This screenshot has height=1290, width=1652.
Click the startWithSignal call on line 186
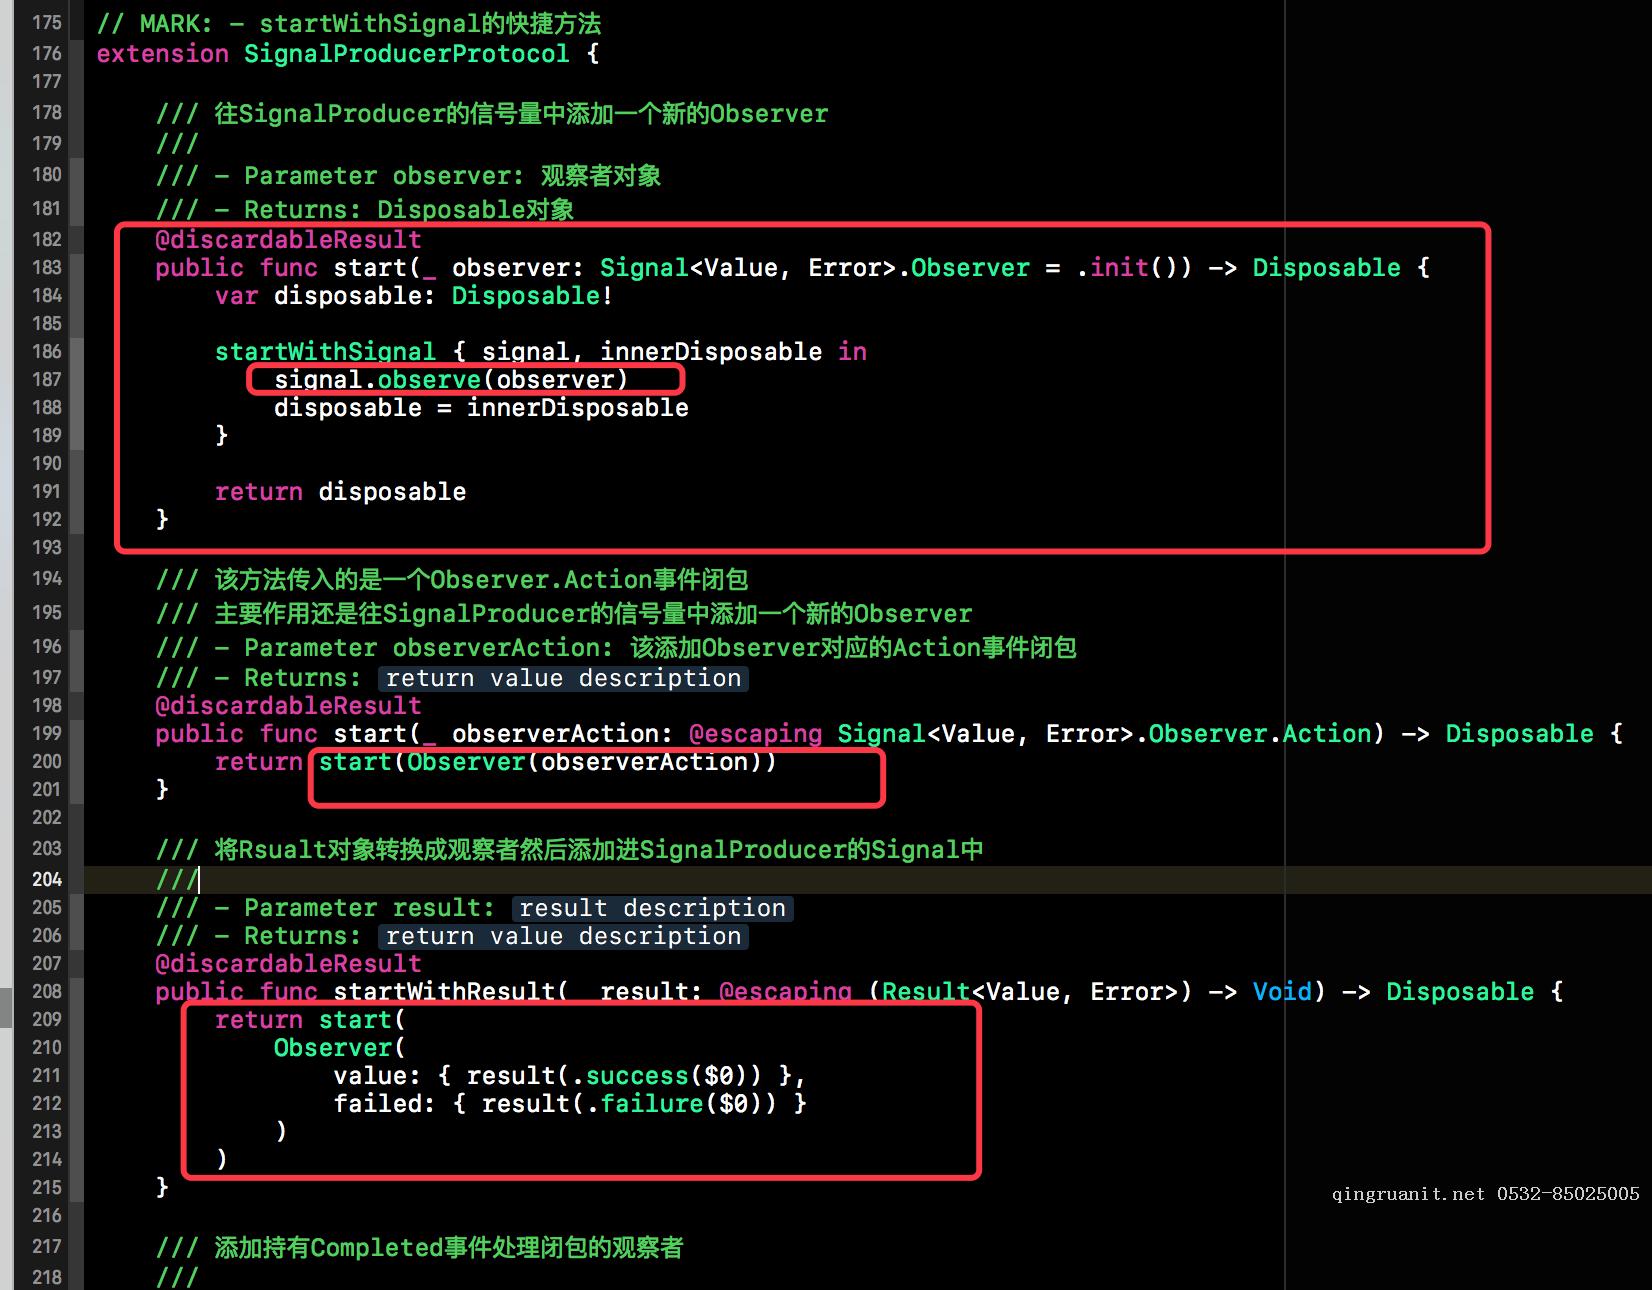[325, 352]
